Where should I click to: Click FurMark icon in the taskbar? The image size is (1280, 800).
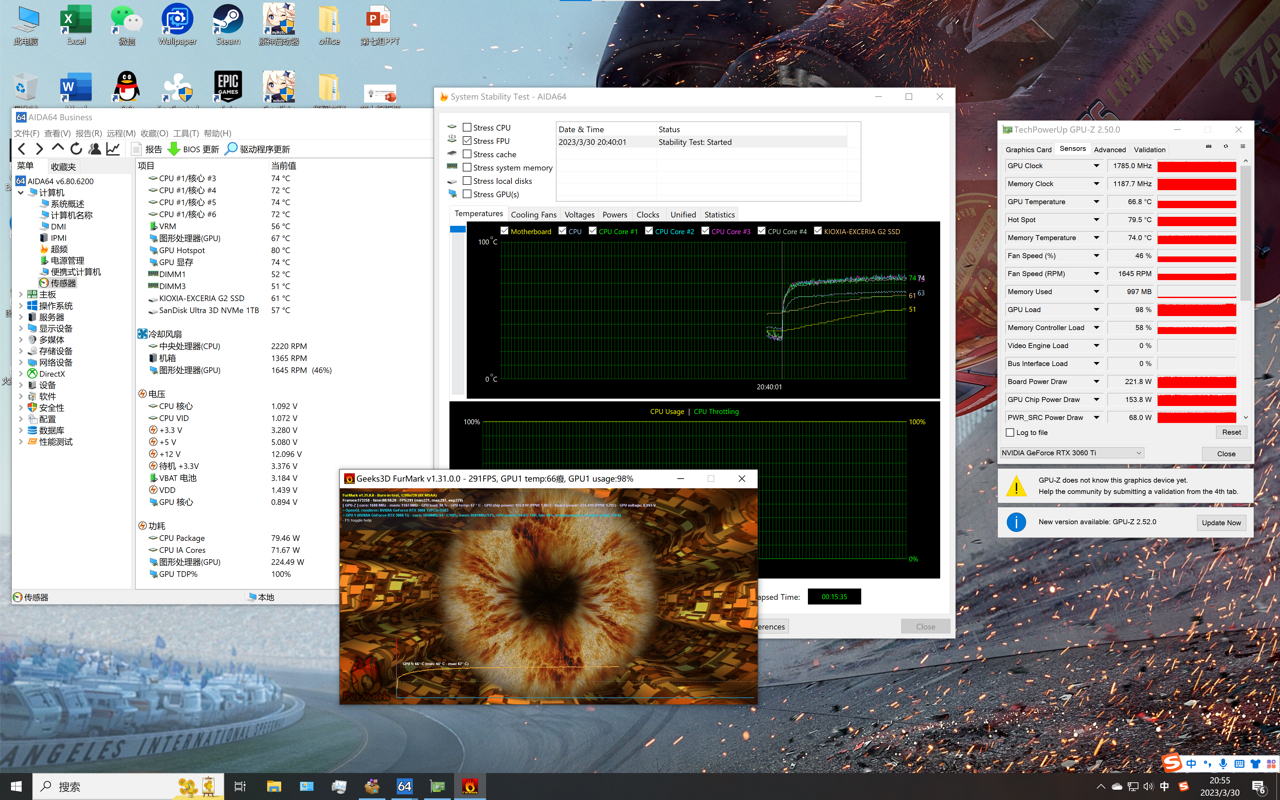469,787
